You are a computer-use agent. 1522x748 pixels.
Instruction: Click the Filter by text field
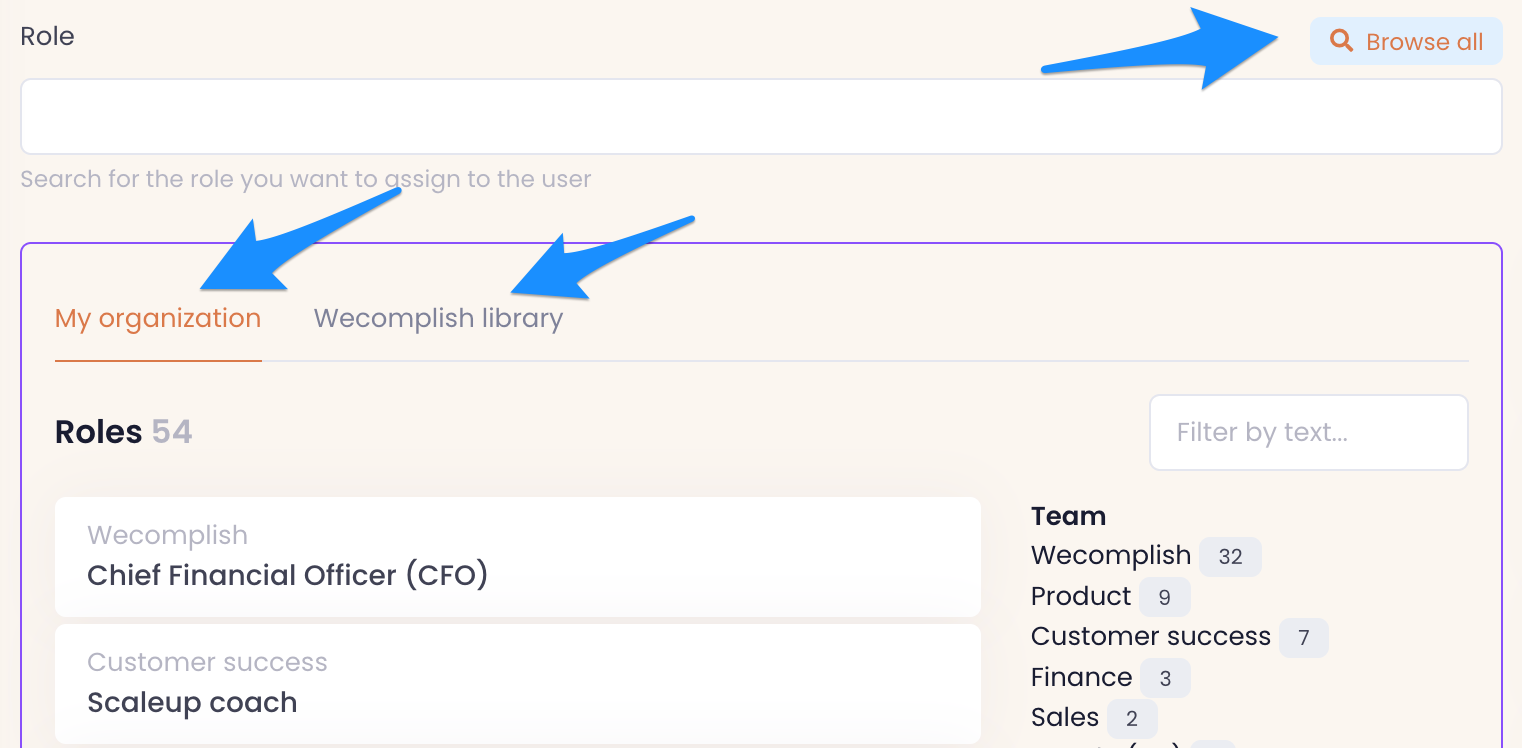point(1308,432)
